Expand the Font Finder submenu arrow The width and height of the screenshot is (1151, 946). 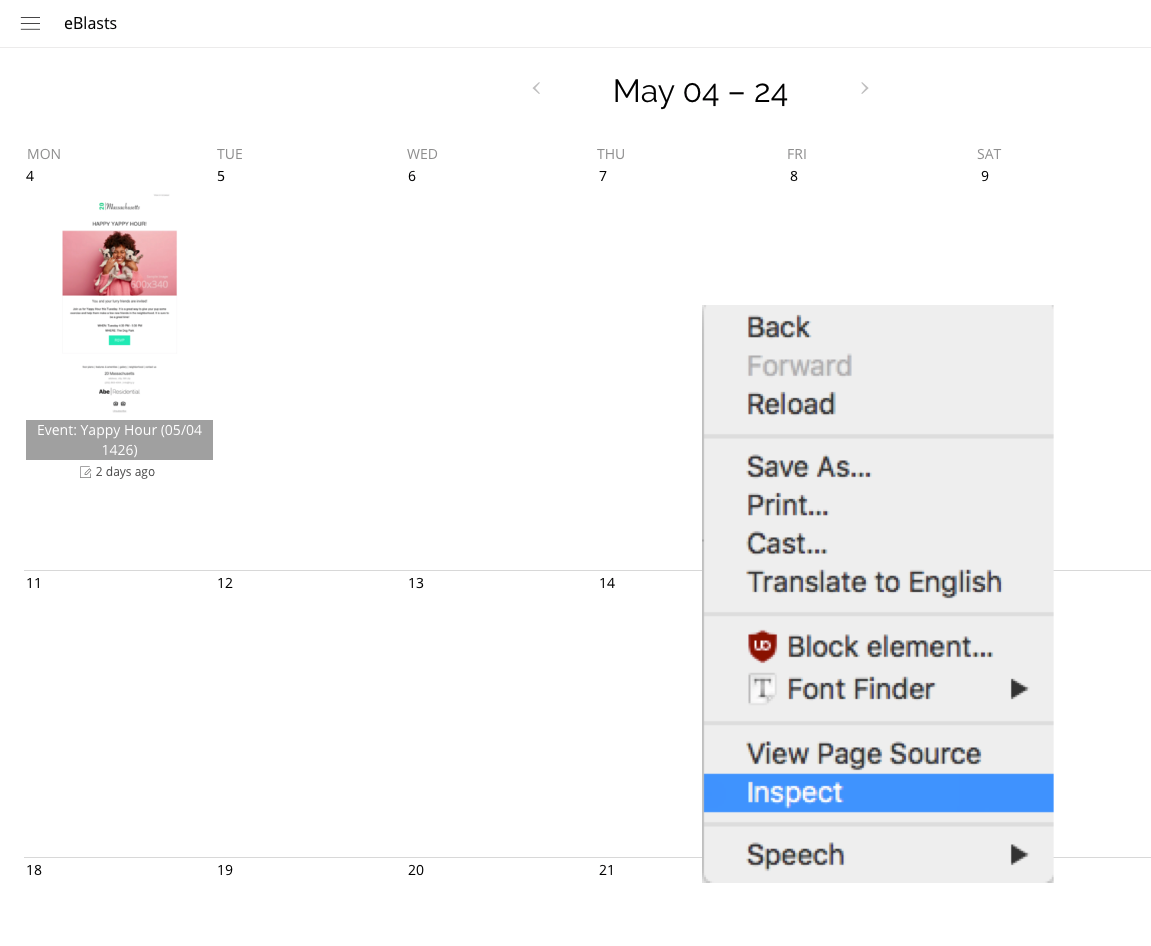click(x=1018, y=689)
